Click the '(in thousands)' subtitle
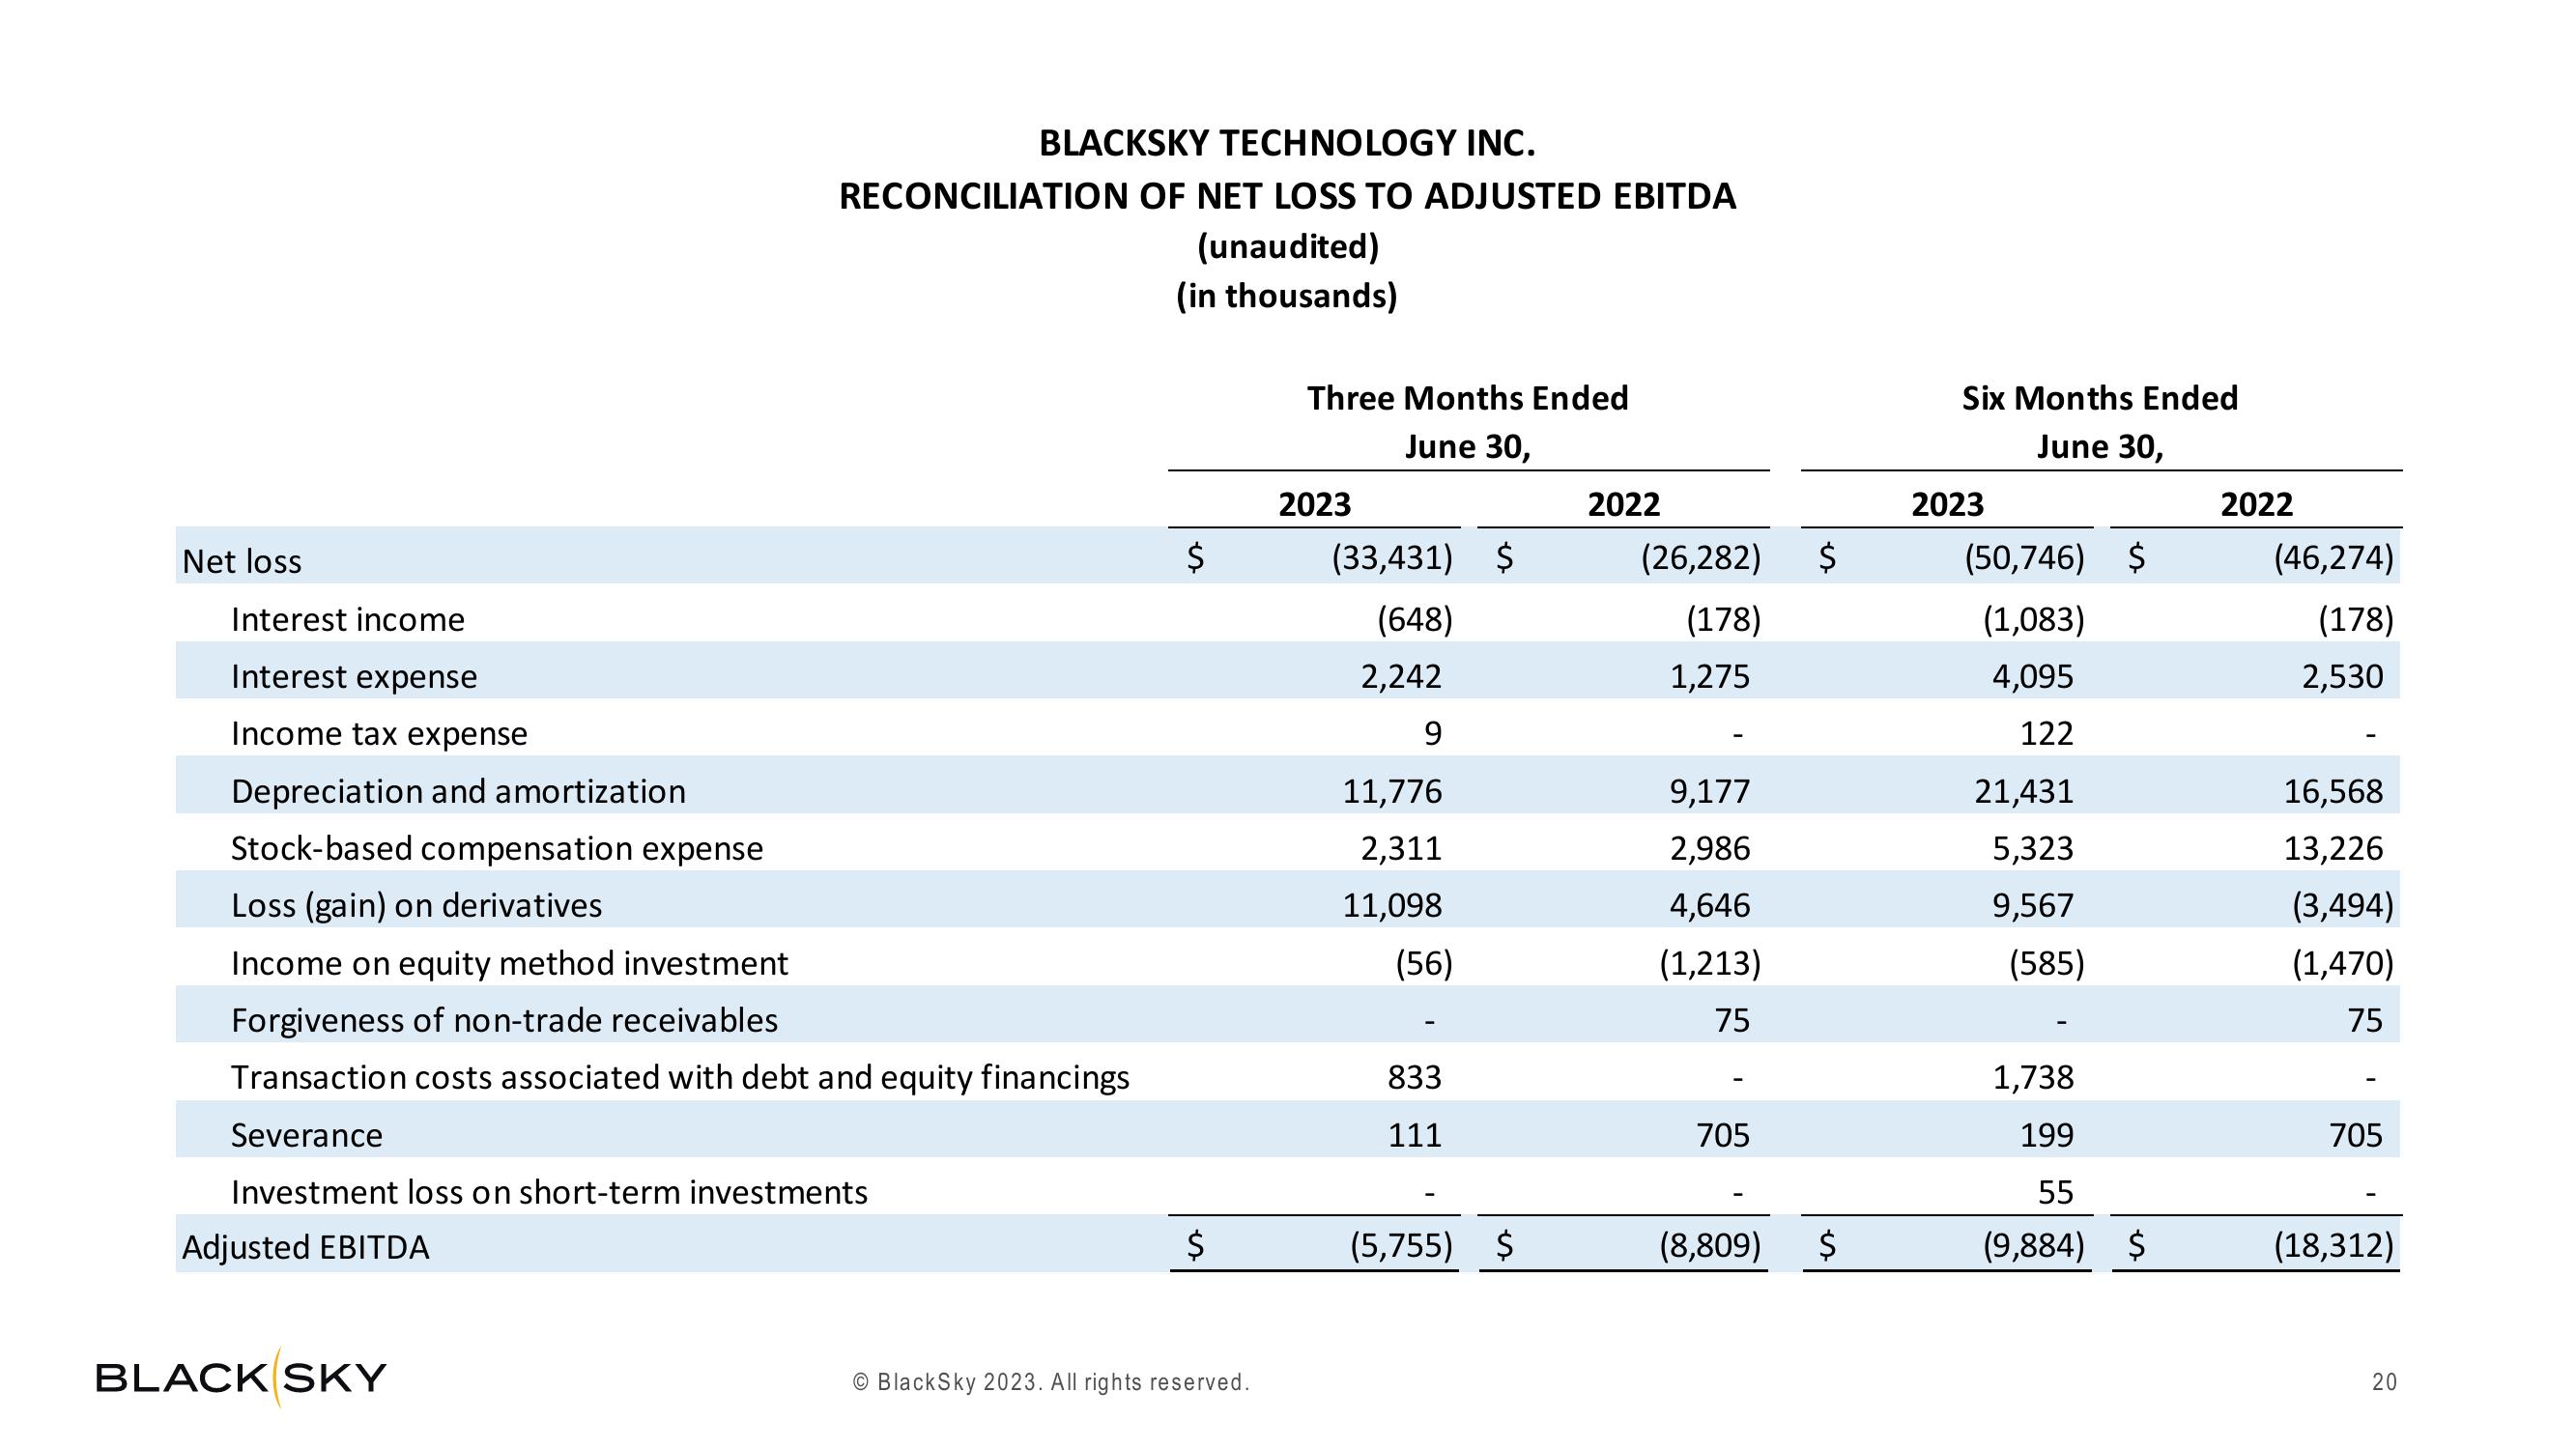The image size is (2576, 1449). (1287, 296)
